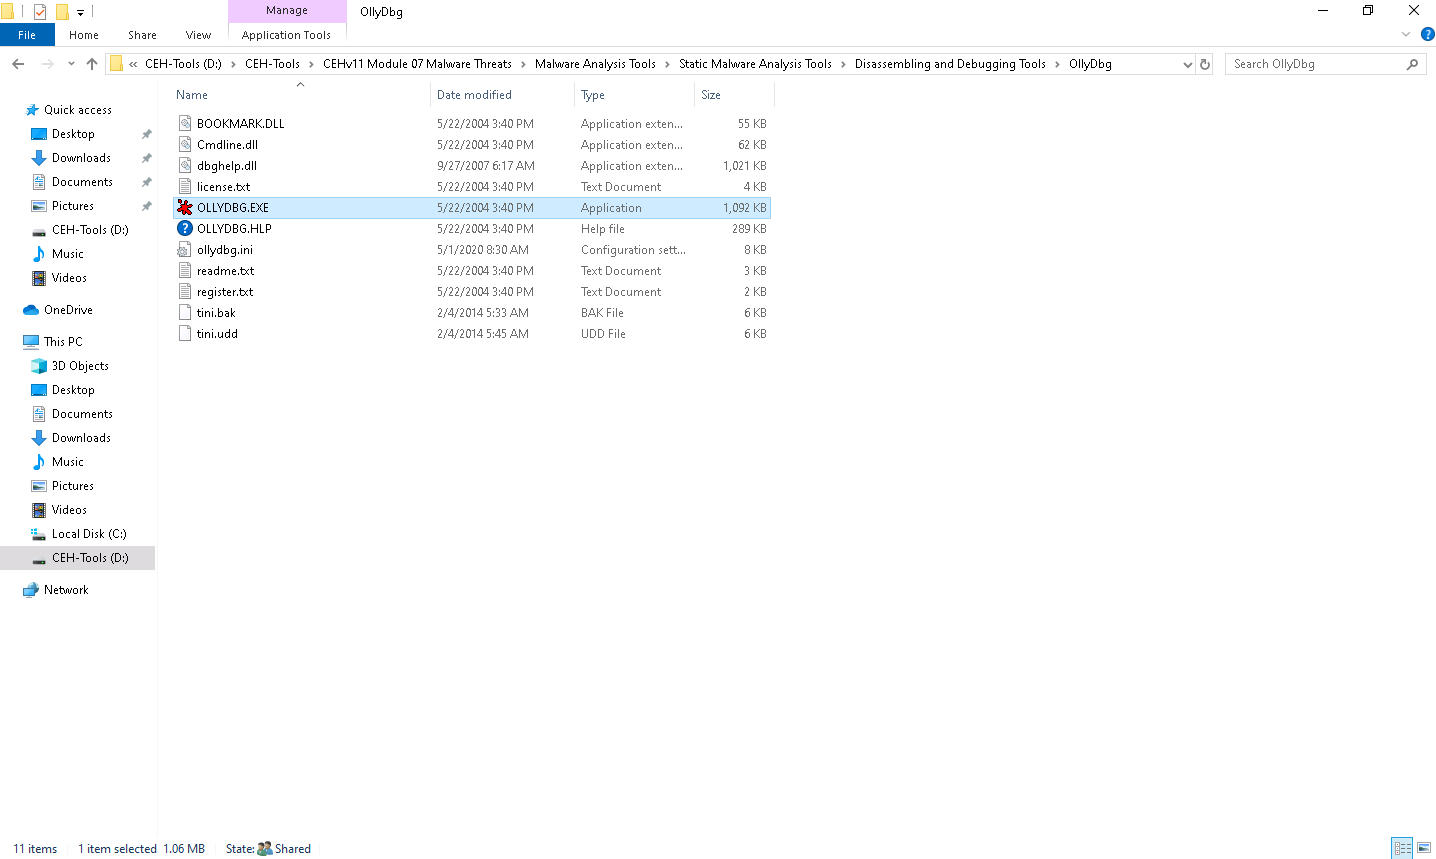Viewport: 1436px width, 859px height.
Task: Open Videos under This PC
Action: [x=69, y=510]
